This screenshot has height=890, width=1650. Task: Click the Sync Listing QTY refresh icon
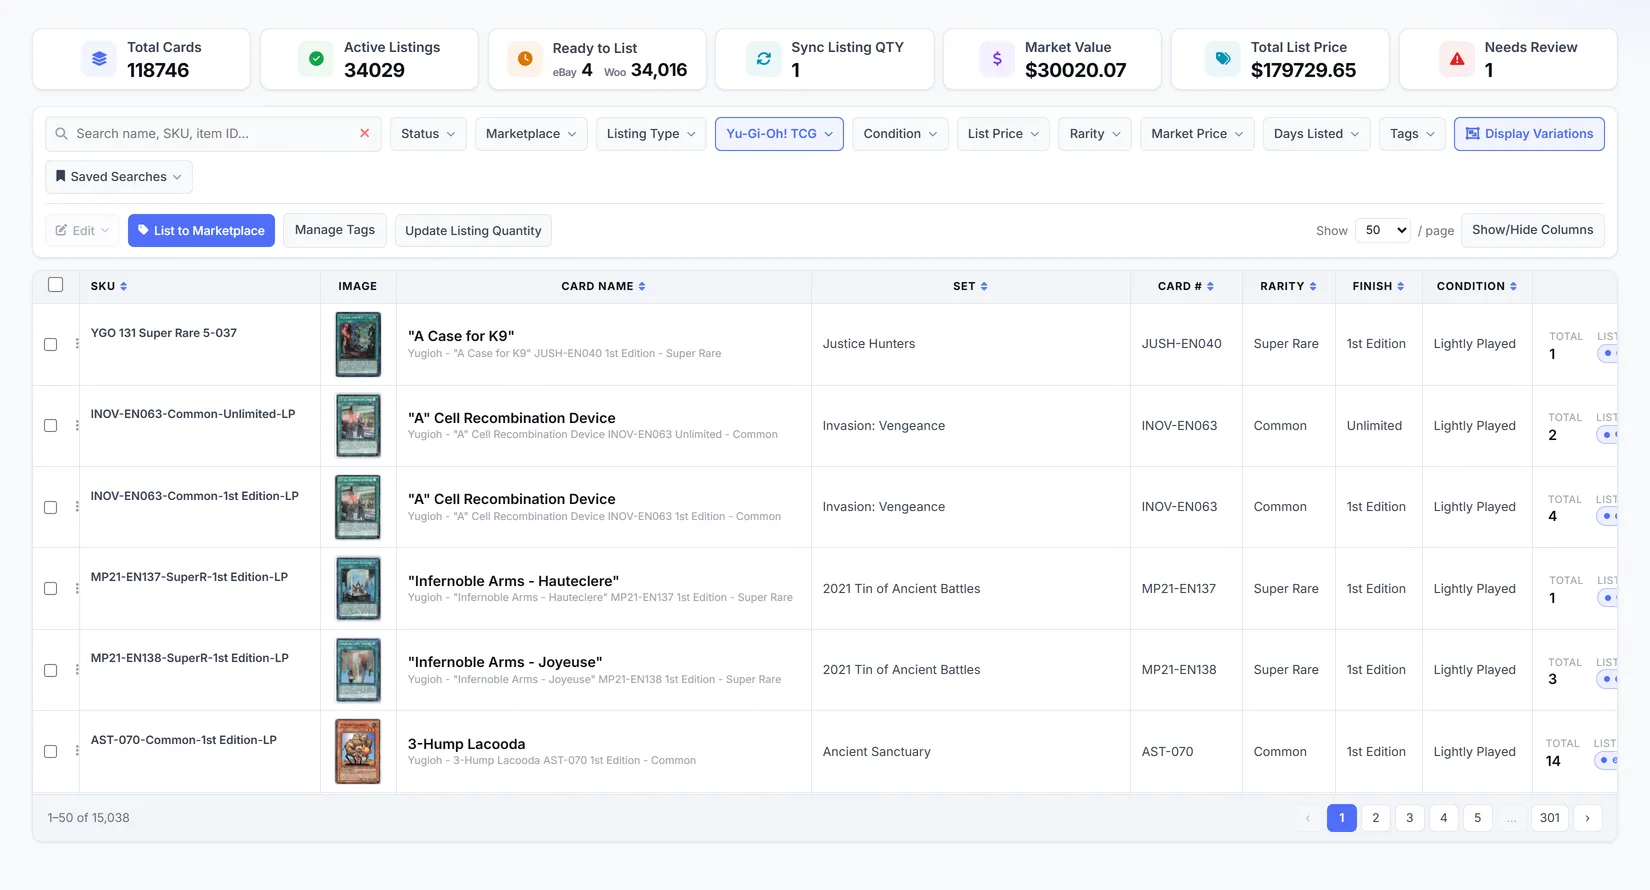764,59
